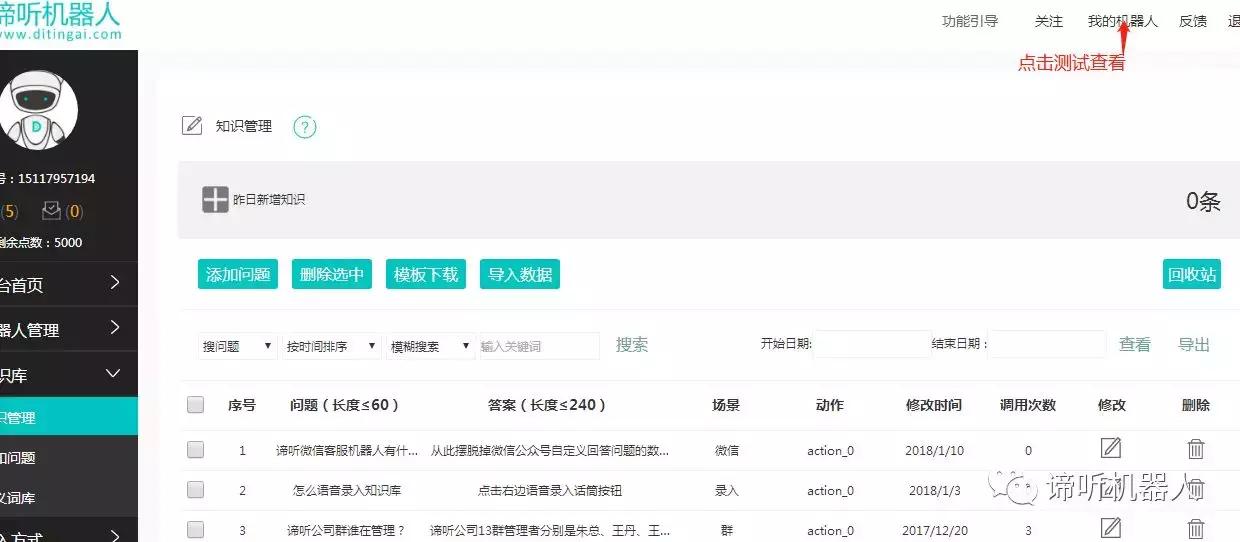The width and height of the screenshot is (1240, 542).
Task: Click the plus icon next to 昨日新增知识
Action: tap(216, 199)
